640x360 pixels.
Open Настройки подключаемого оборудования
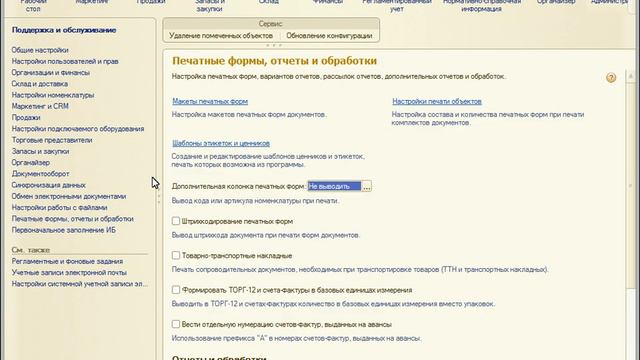point(78,129)
